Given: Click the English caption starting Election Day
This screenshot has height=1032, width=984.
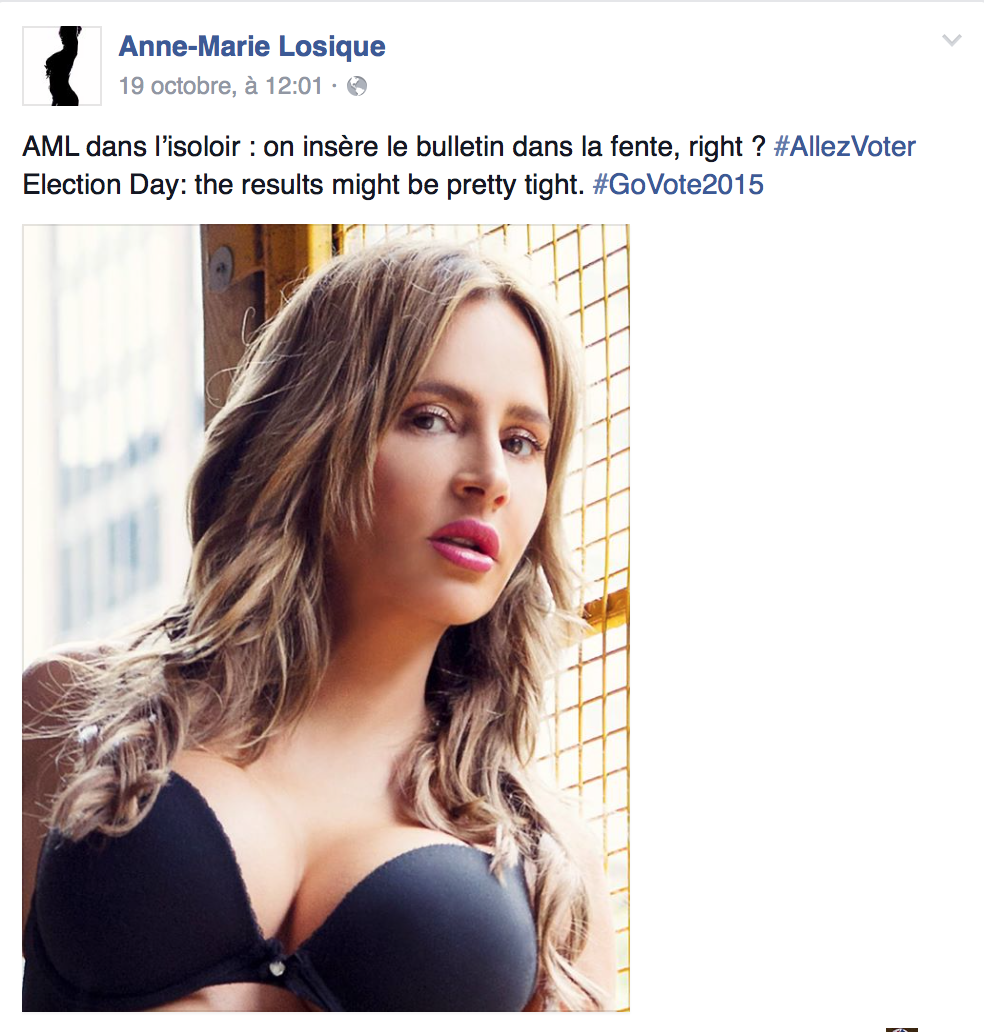Looking at the screenshot, I should [303, 185].
